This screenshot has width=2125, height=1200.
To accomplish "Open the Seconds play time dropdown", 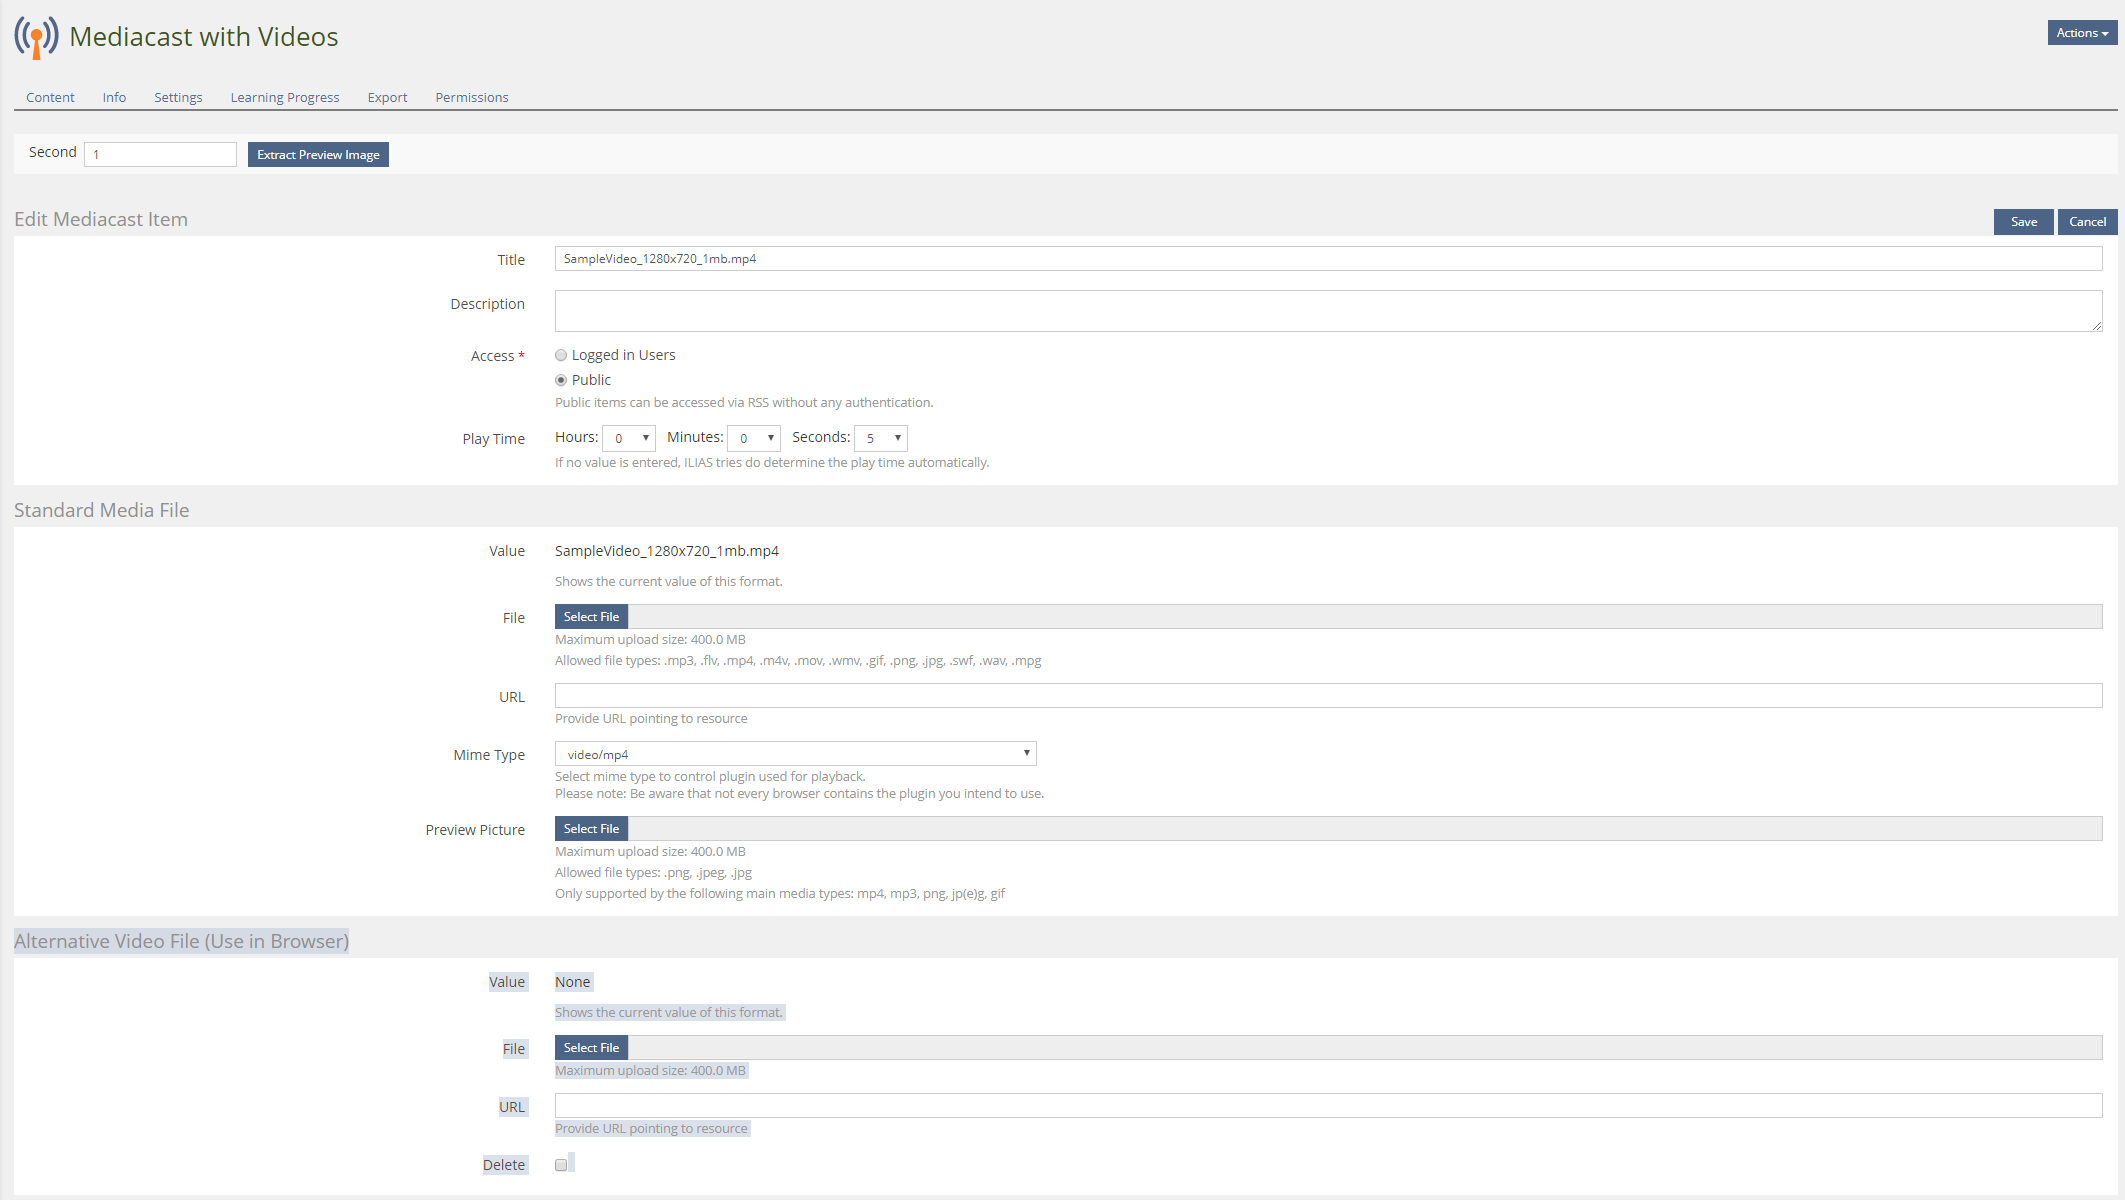I will pos(881,438).
